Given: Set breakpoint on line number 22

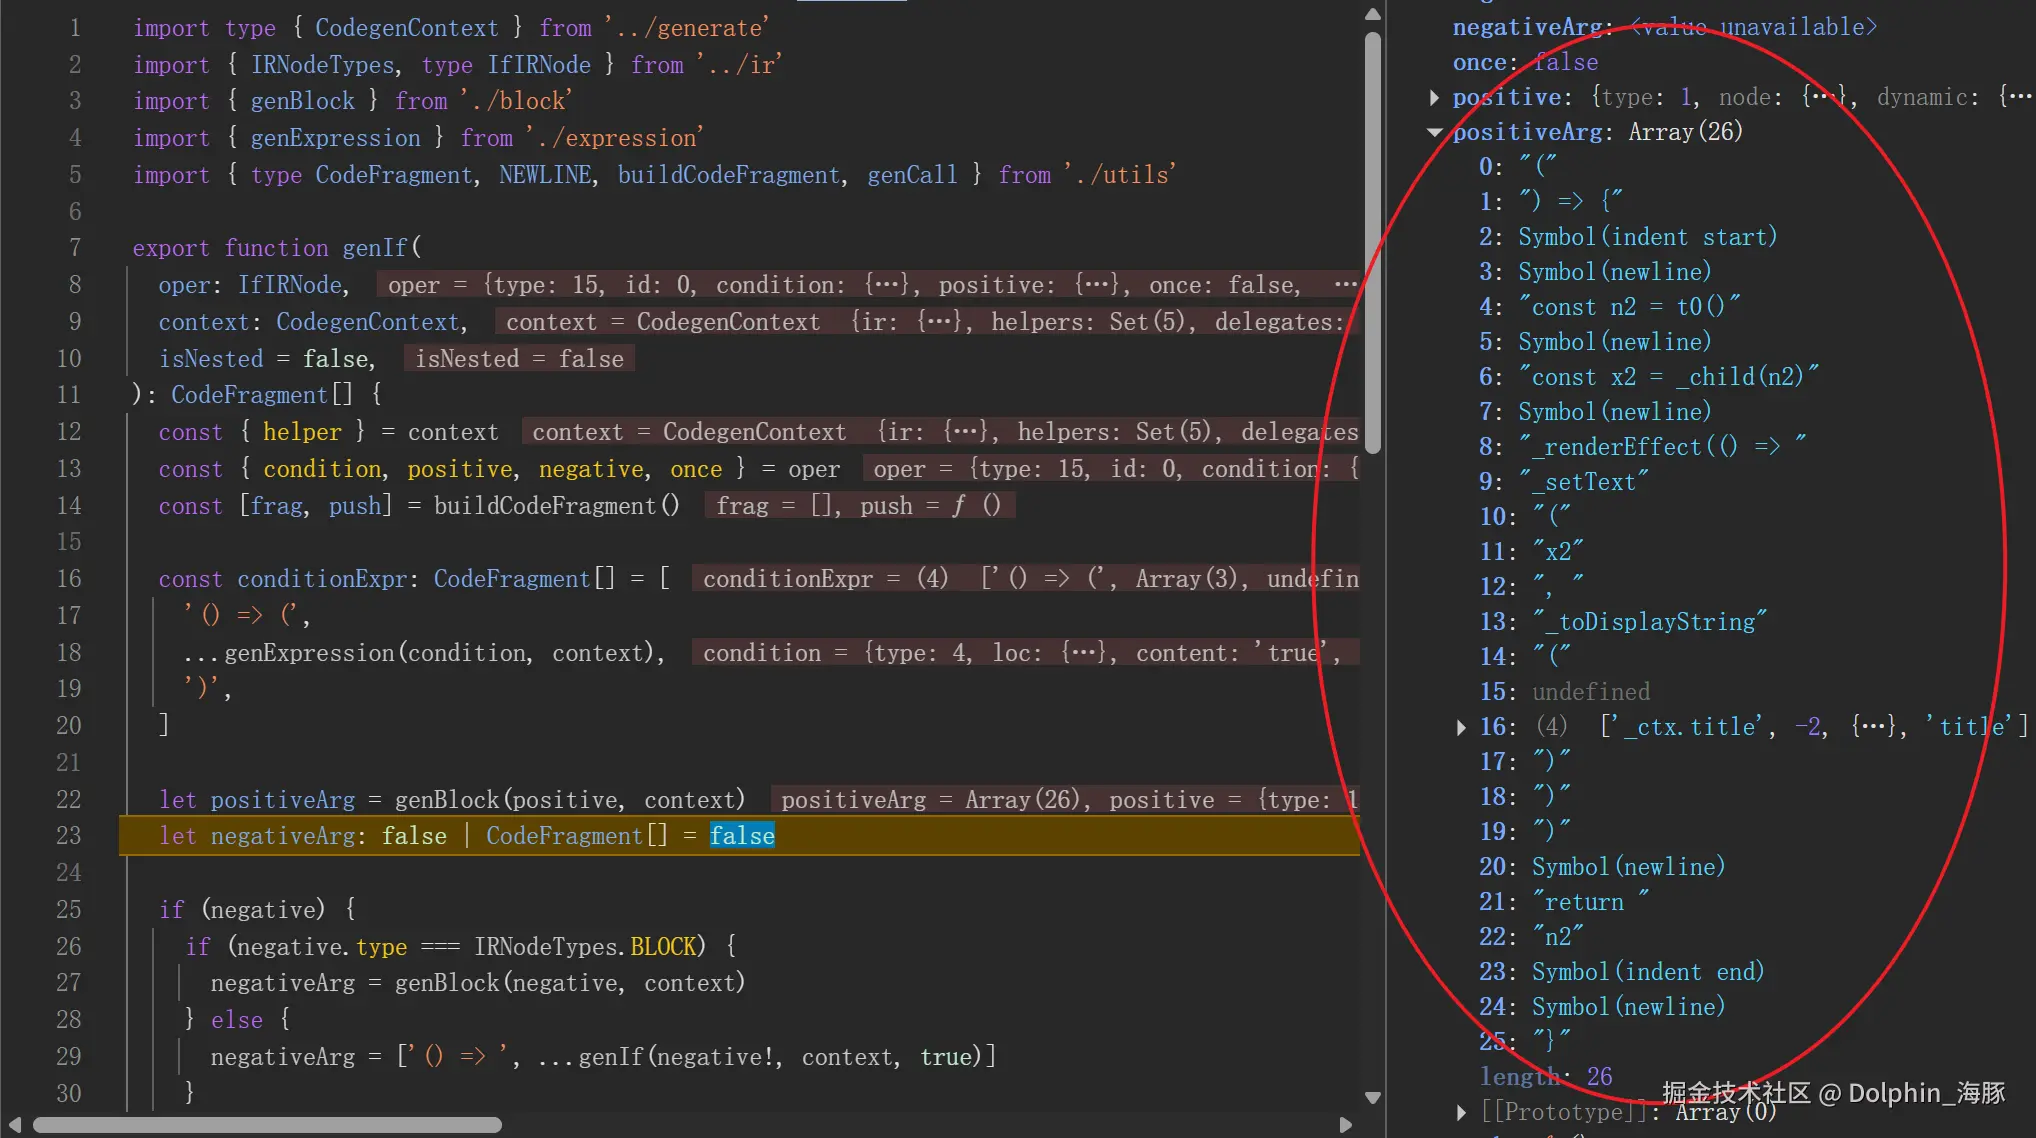Looking at the screenshot, I should pos(68,800).
